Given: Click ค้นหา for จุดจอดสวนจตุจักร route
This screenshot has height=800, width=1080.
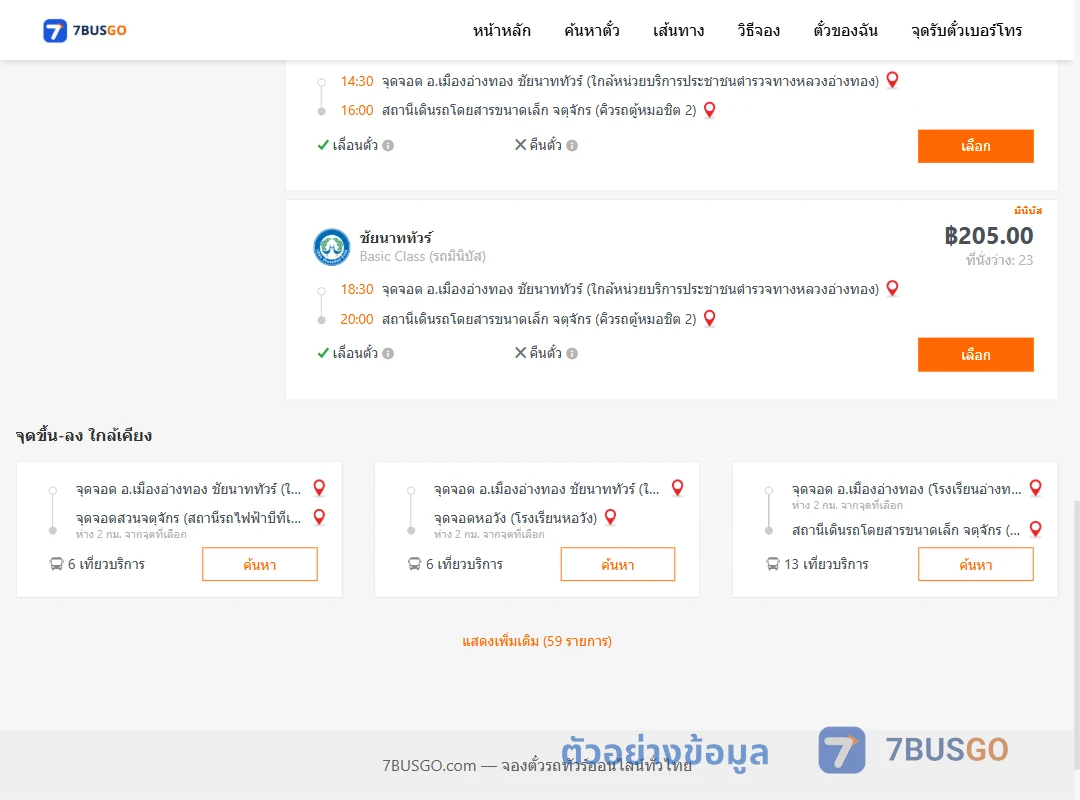Looking at the screenshot, I should (x=260, y=564).
